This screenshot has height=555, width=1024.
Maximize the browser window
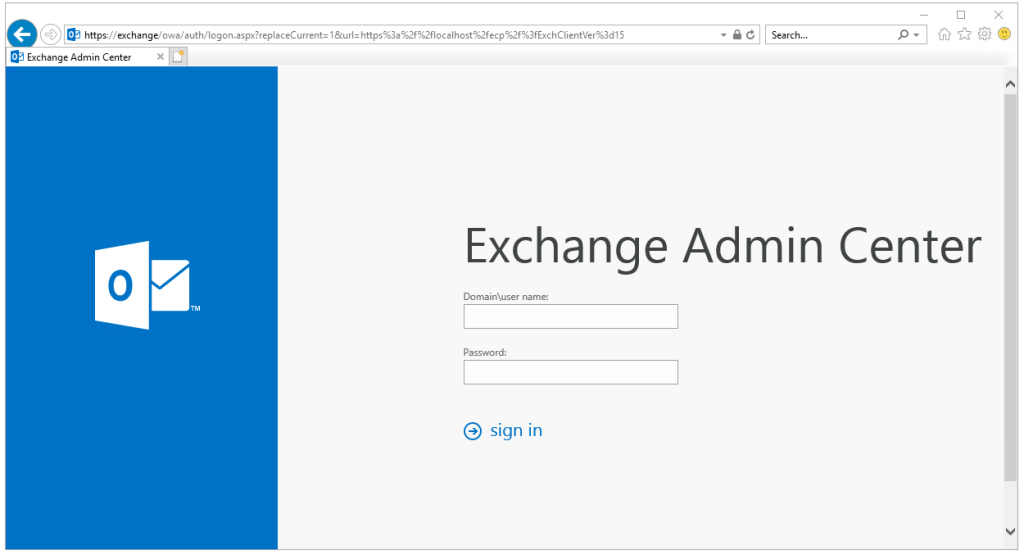961,15
